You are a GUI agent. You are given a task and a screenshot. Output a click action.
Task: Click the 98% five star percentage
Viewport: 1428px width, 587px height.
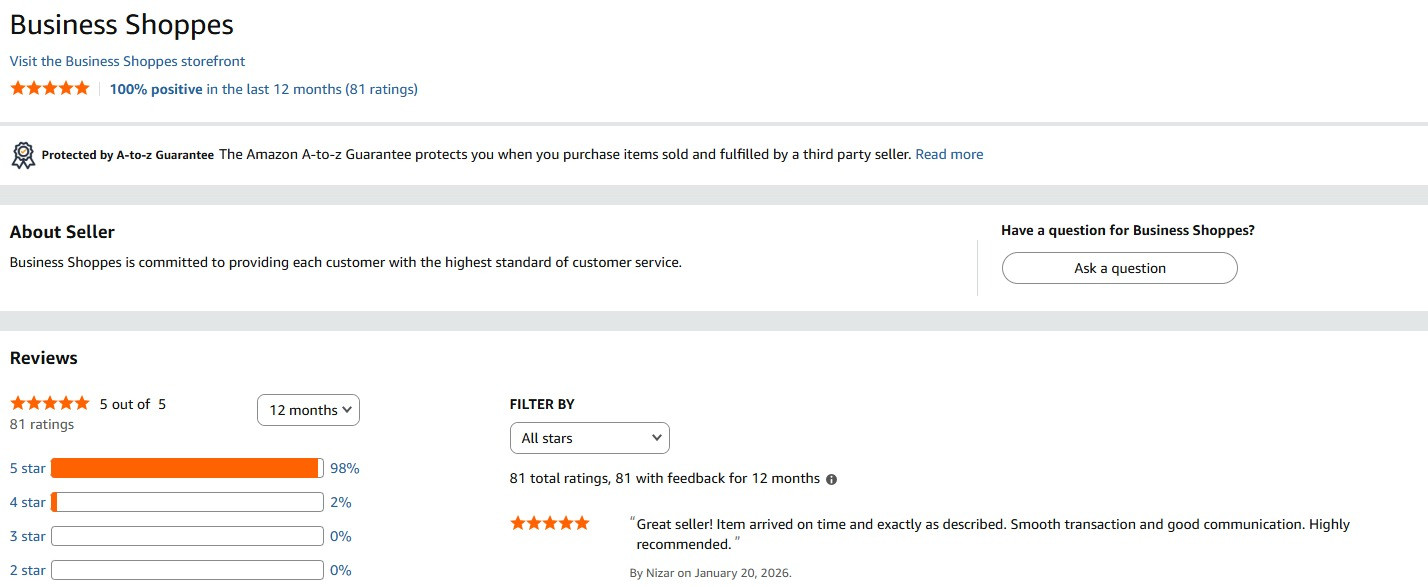coord(344,468)
